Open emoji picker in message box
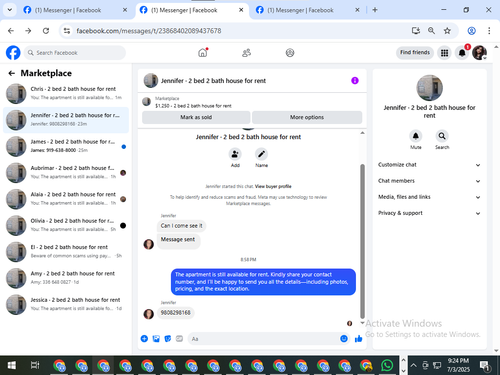Image resolution: width=500 pixels, height=375 pixels. [344, 339]
